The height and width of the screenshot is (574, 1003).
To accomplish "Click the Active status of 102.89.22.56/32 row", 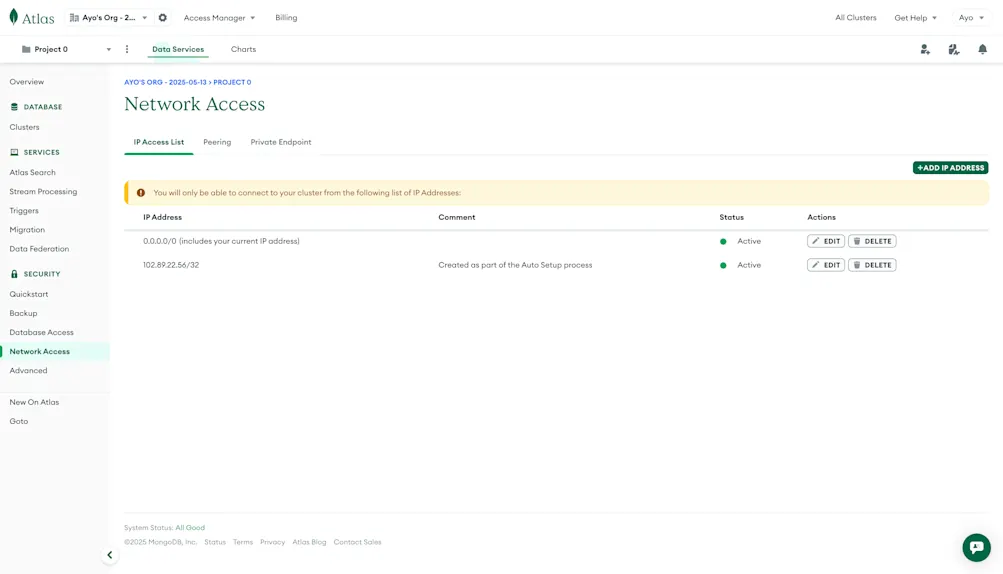I will (x=749, y=265).
